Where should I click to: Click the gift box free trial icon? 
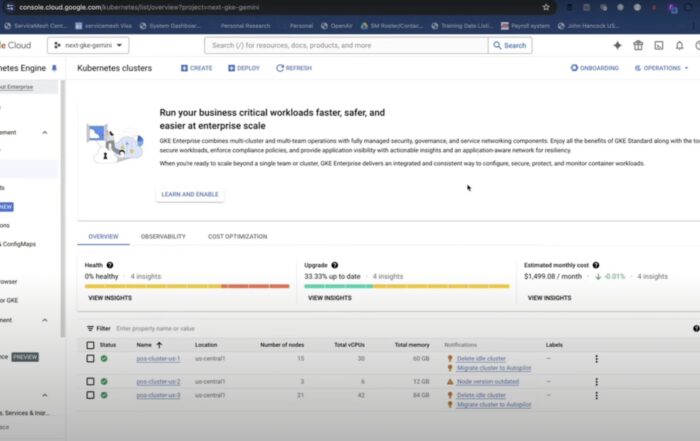click(x=638, y=45)
